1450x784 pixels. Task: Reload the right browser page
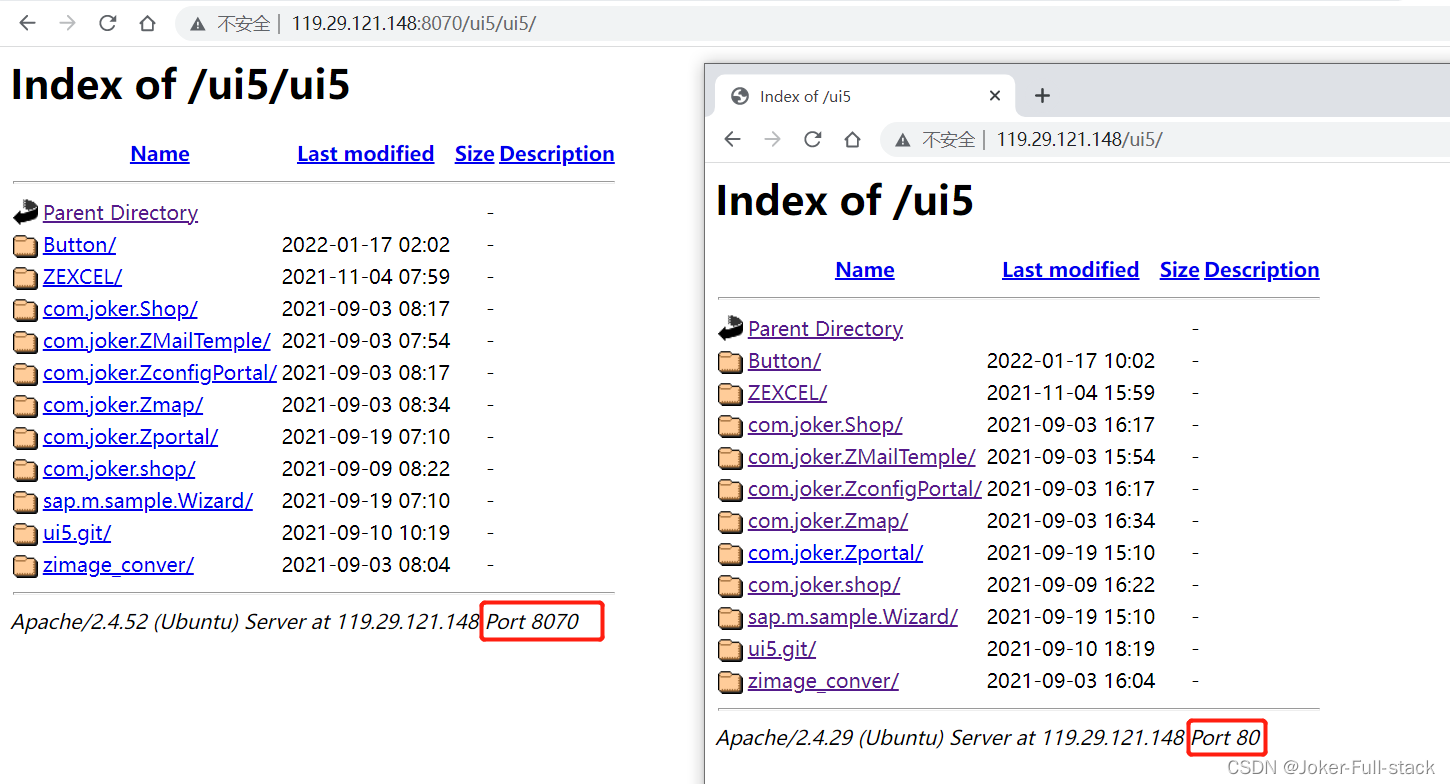(x=812, y=139)
